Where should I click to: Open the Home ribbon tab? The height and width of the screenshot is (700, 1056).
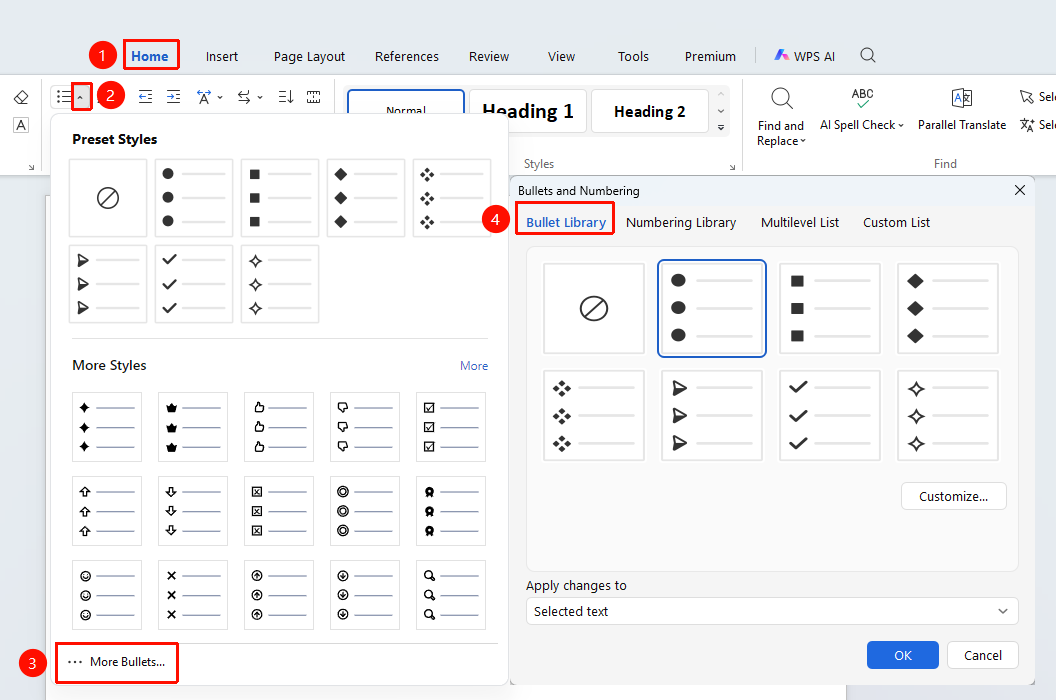[150, 56]
